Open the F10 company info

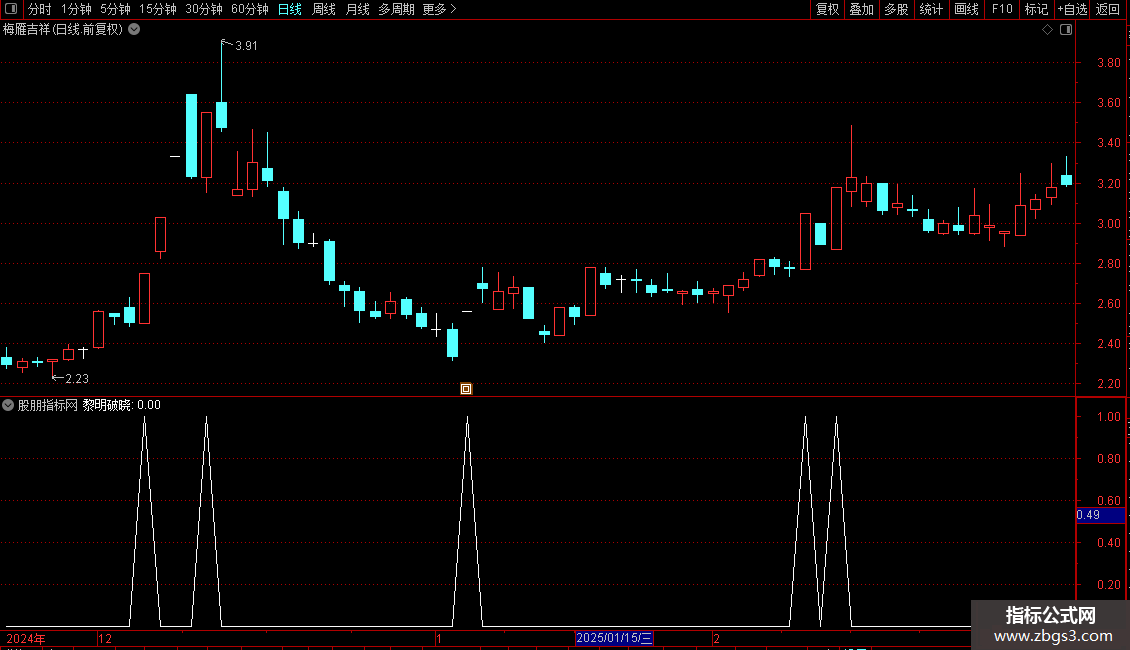(x=1002, y=9)
